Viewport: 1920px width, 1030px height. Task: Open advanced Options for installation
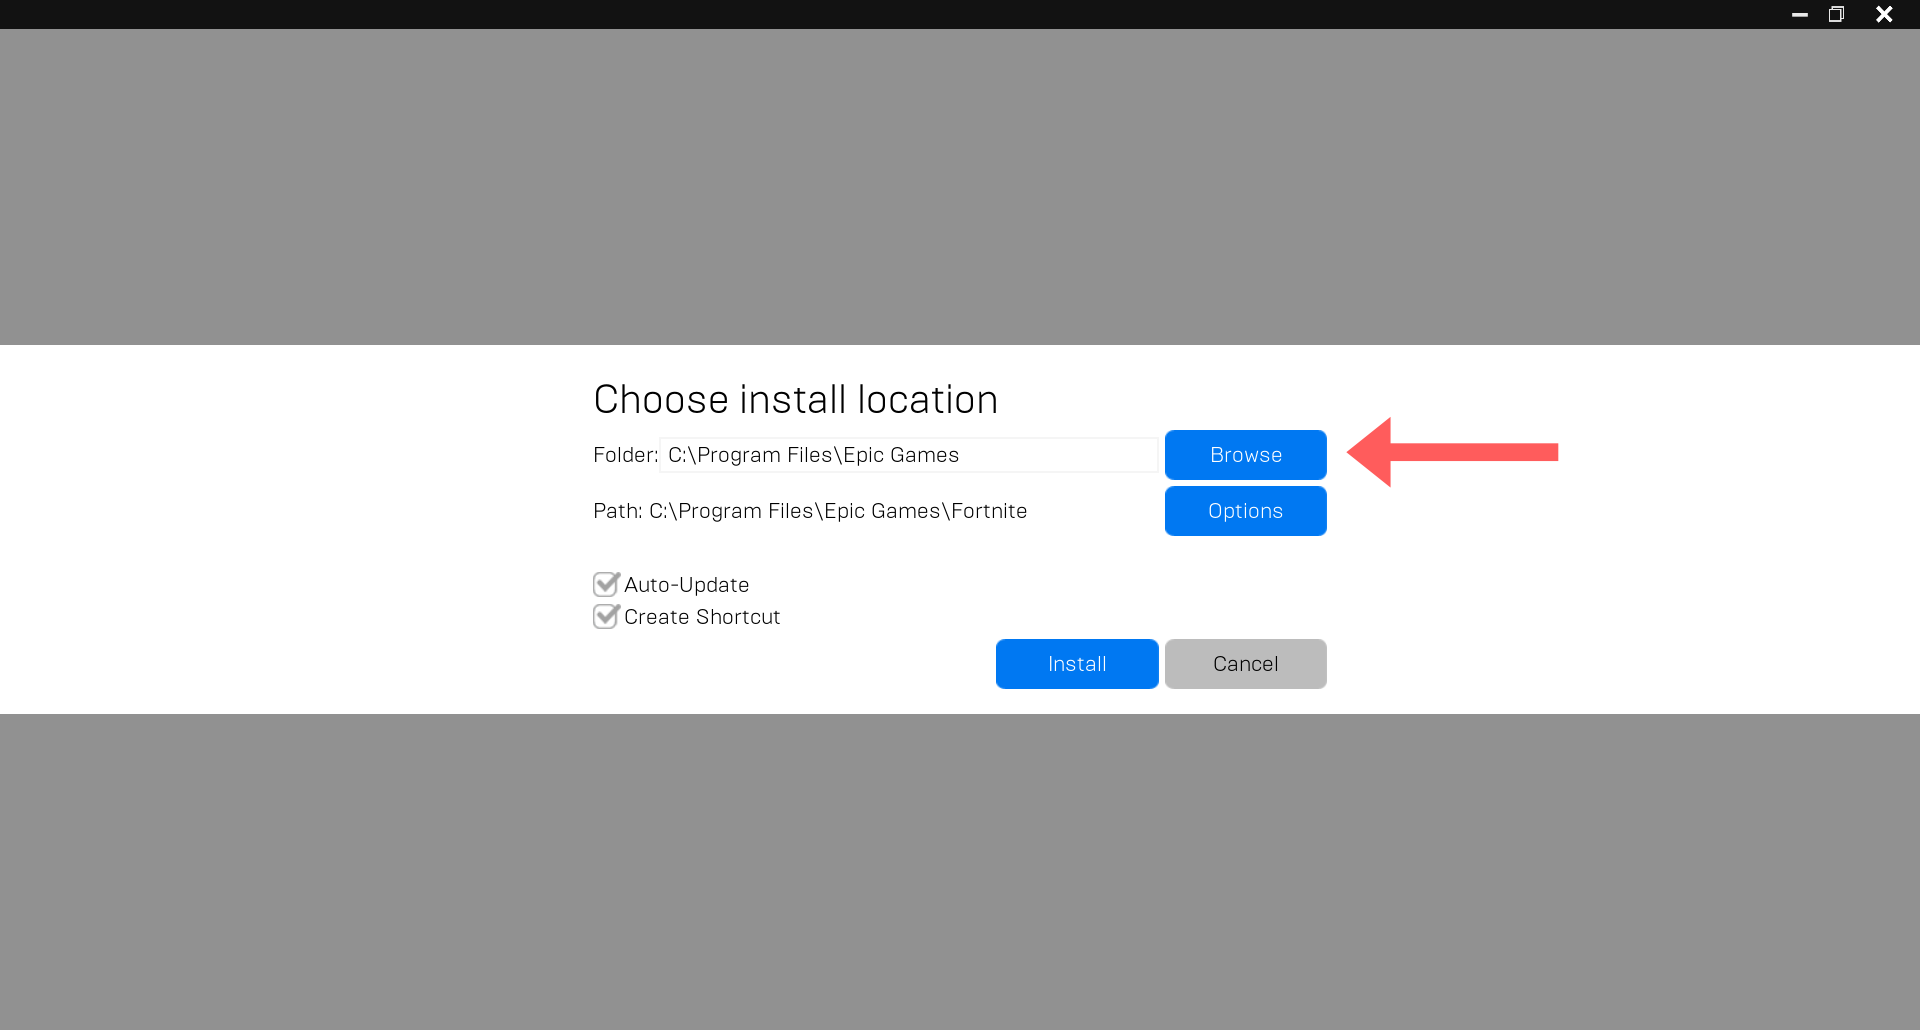pyautogui.click(x=1245, y=511)
